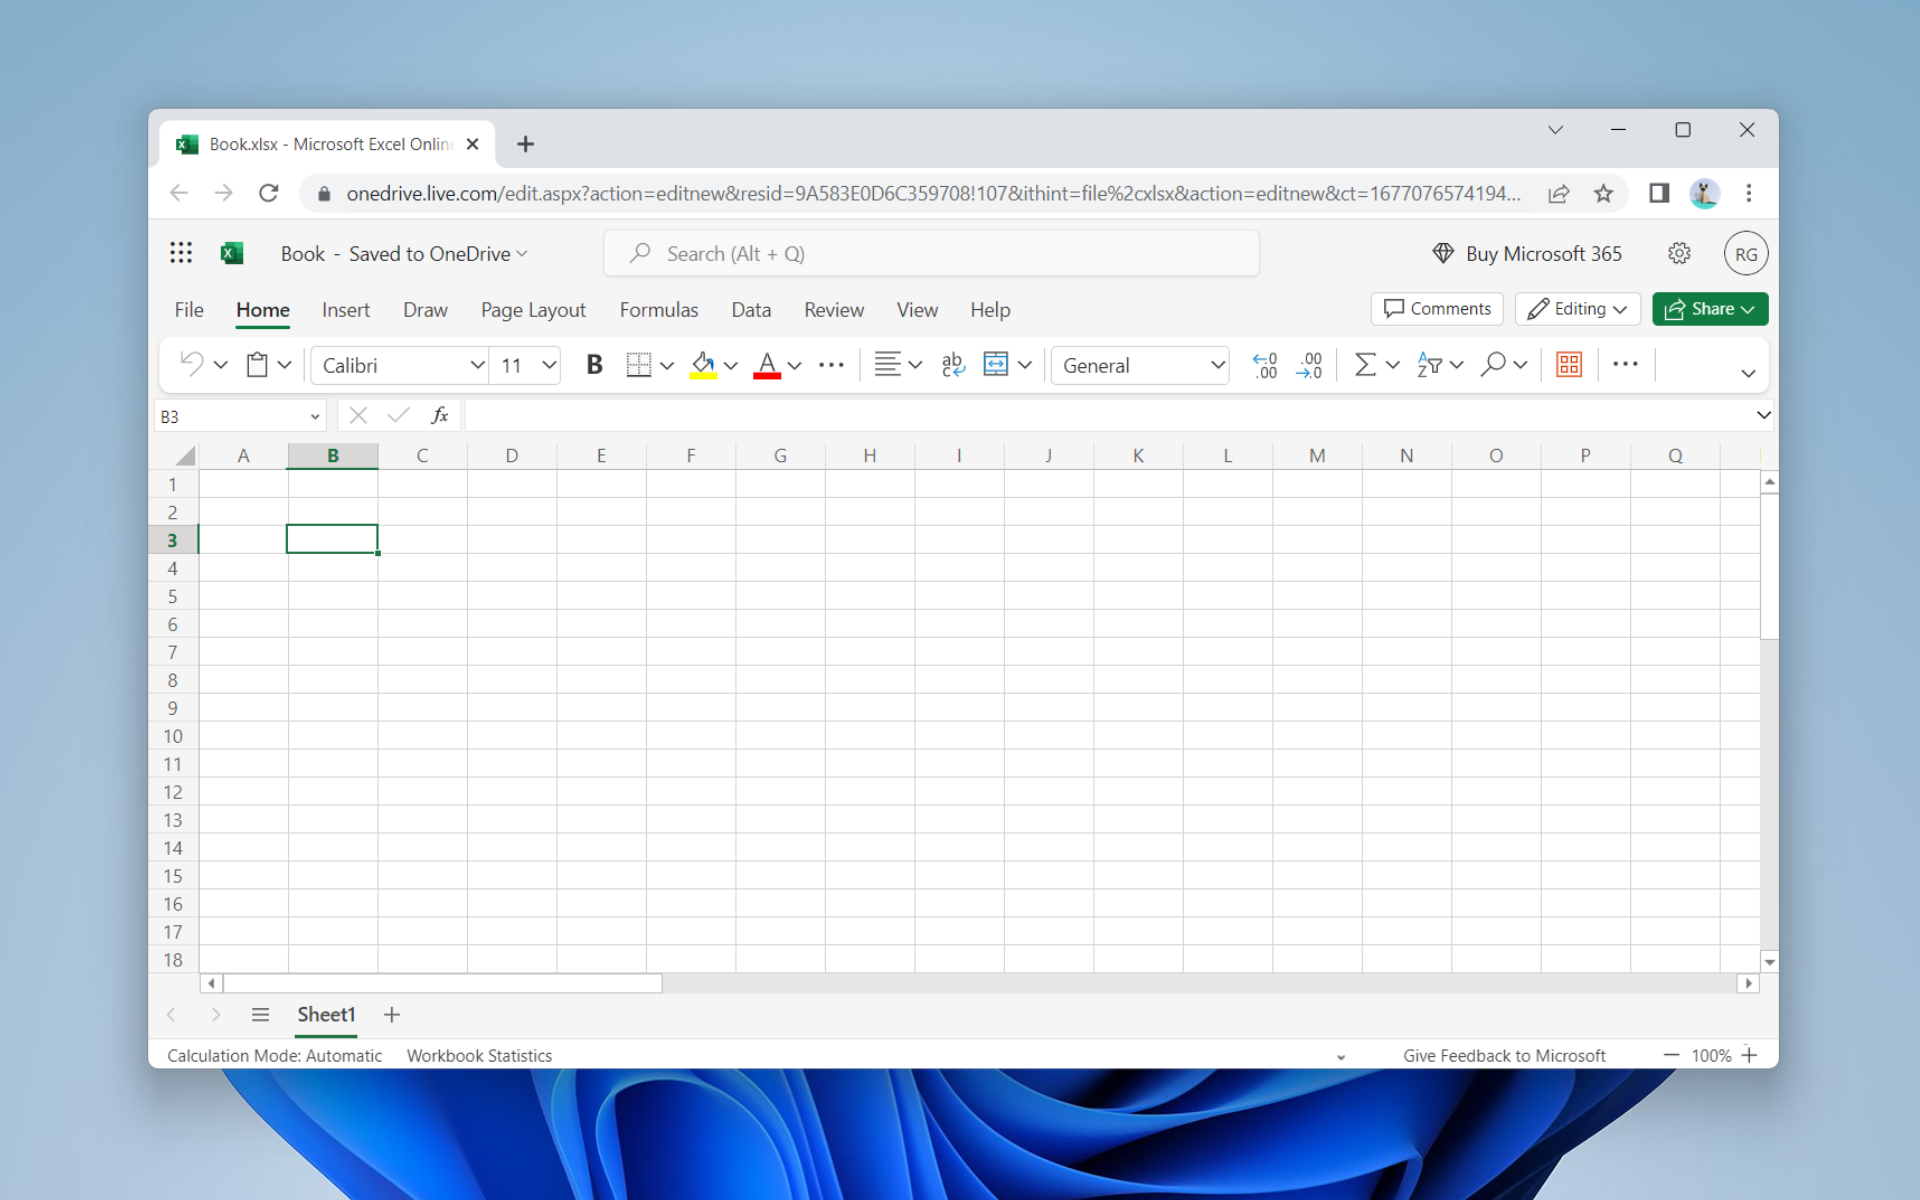Open the Name Box B3 dropdown
Screen dimensions: 1920x1200
tap(315, 416)
